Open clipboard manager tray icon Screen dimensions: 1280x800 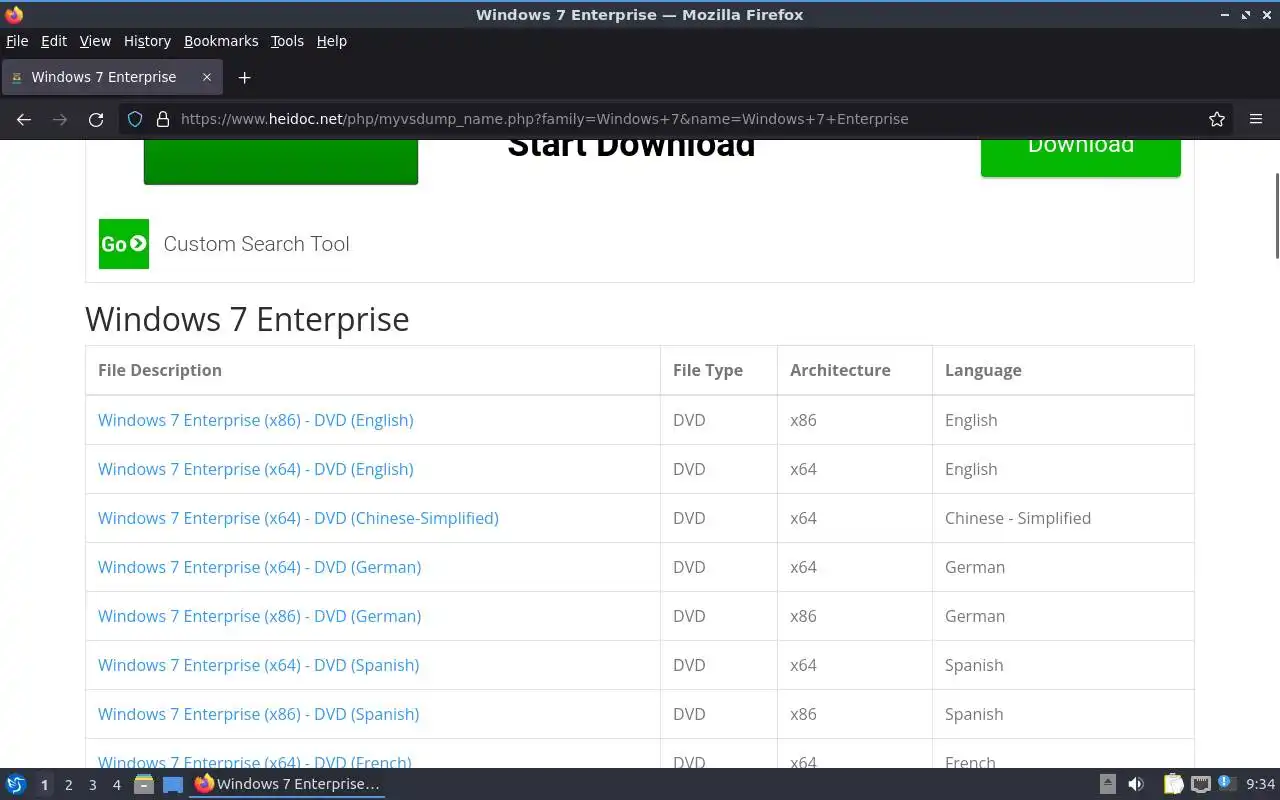point(1173,784)
